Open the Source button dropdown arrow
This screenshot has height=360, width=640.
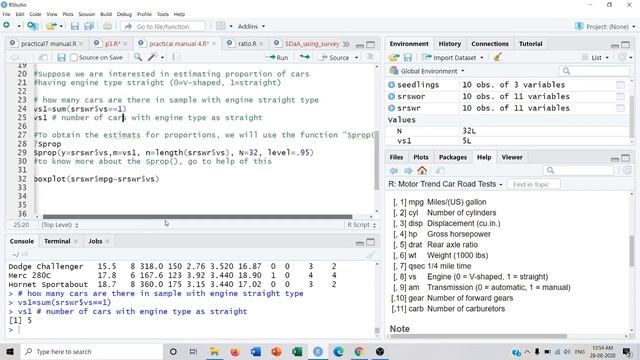click(x=356, y=58)
